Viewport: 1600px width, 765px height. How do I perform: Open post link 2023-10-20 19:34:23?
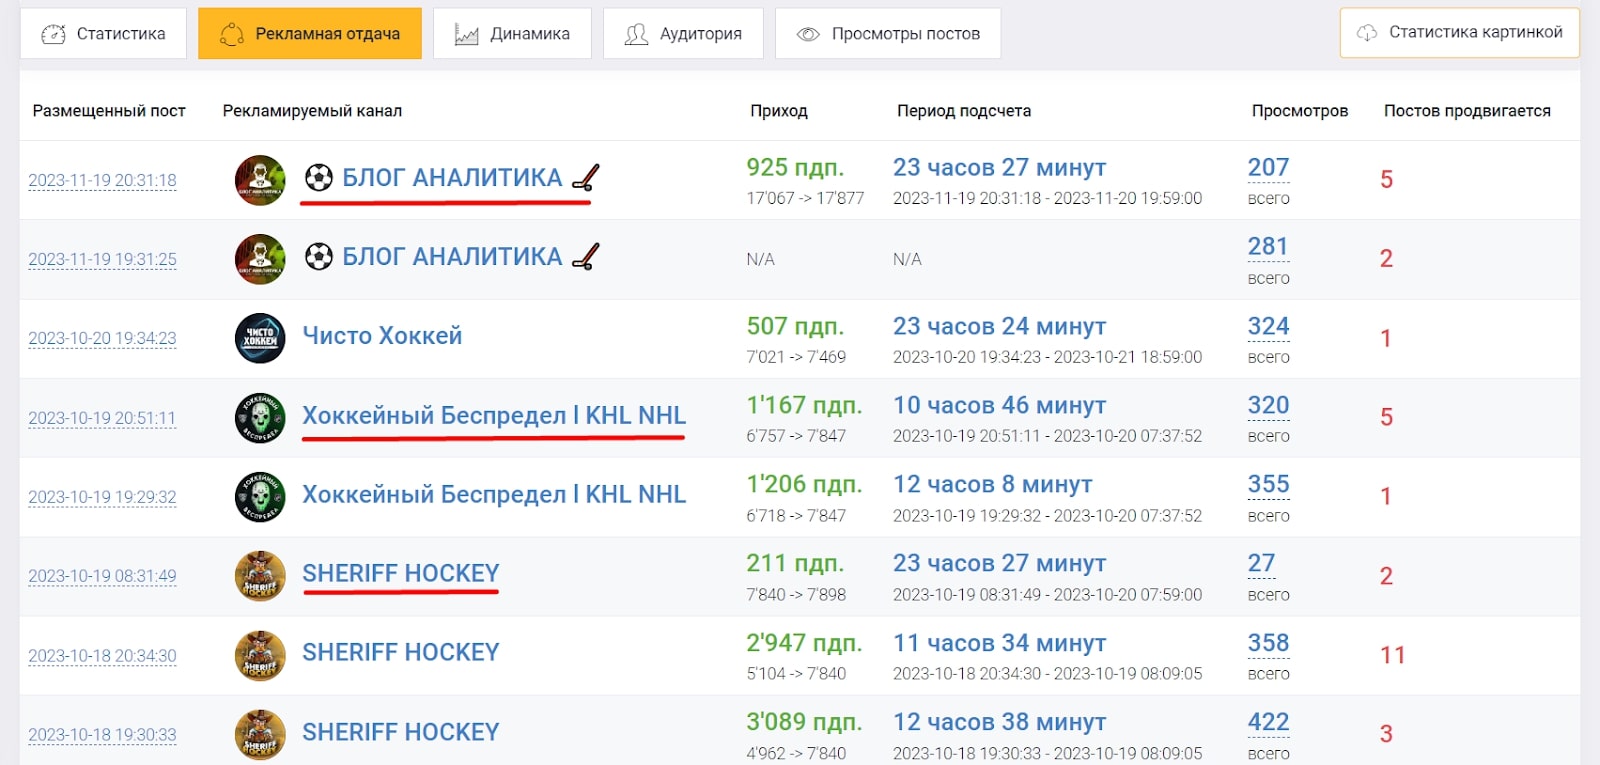[102, 338]
